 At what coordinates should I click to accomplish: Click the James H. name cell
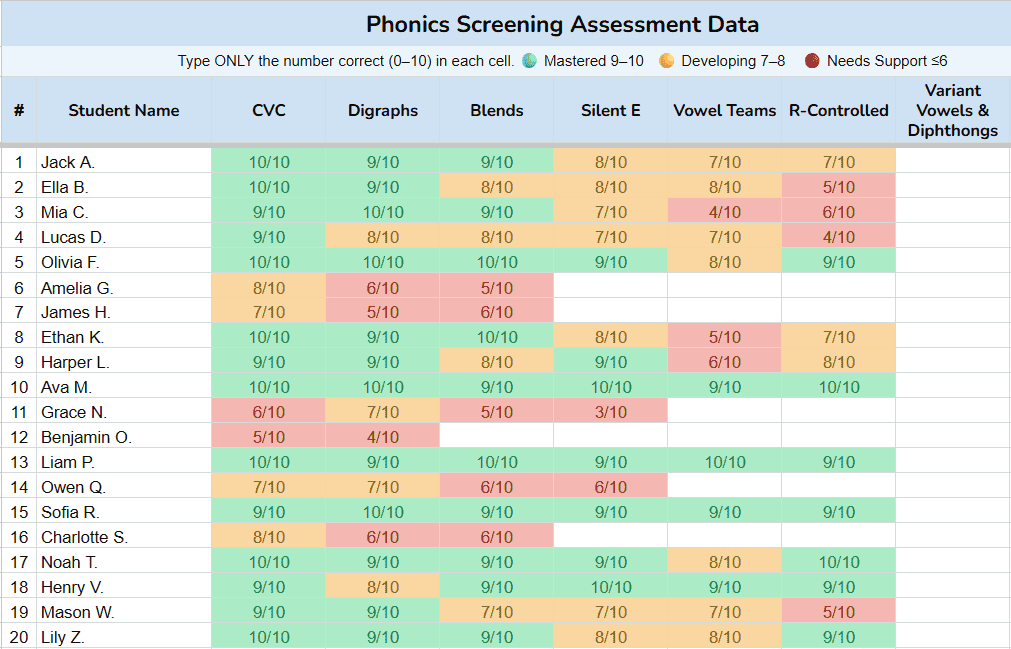point(124,312)
